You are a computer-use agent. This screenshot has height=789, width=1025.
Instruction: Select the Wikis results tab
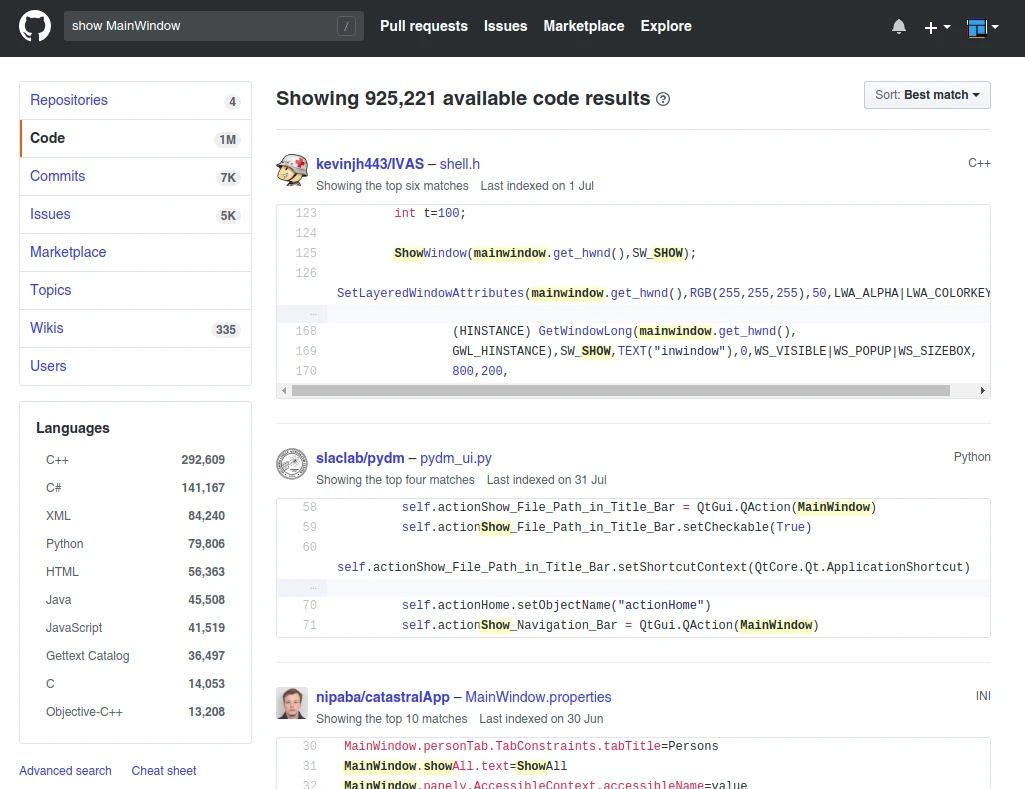point(136,328)
